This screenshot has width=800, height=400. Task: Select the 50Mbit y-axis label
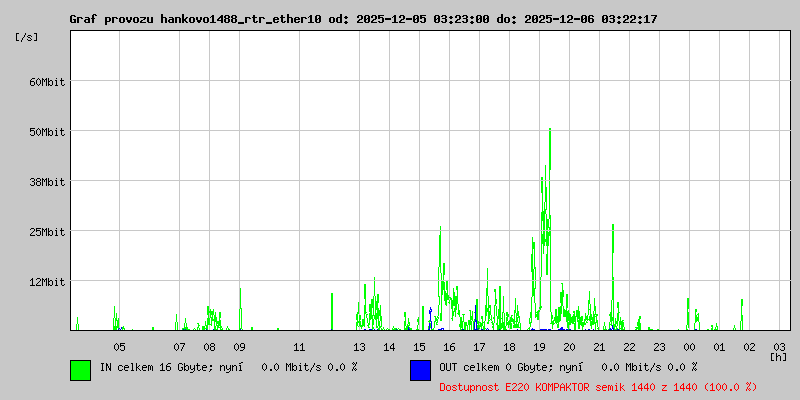46,131
